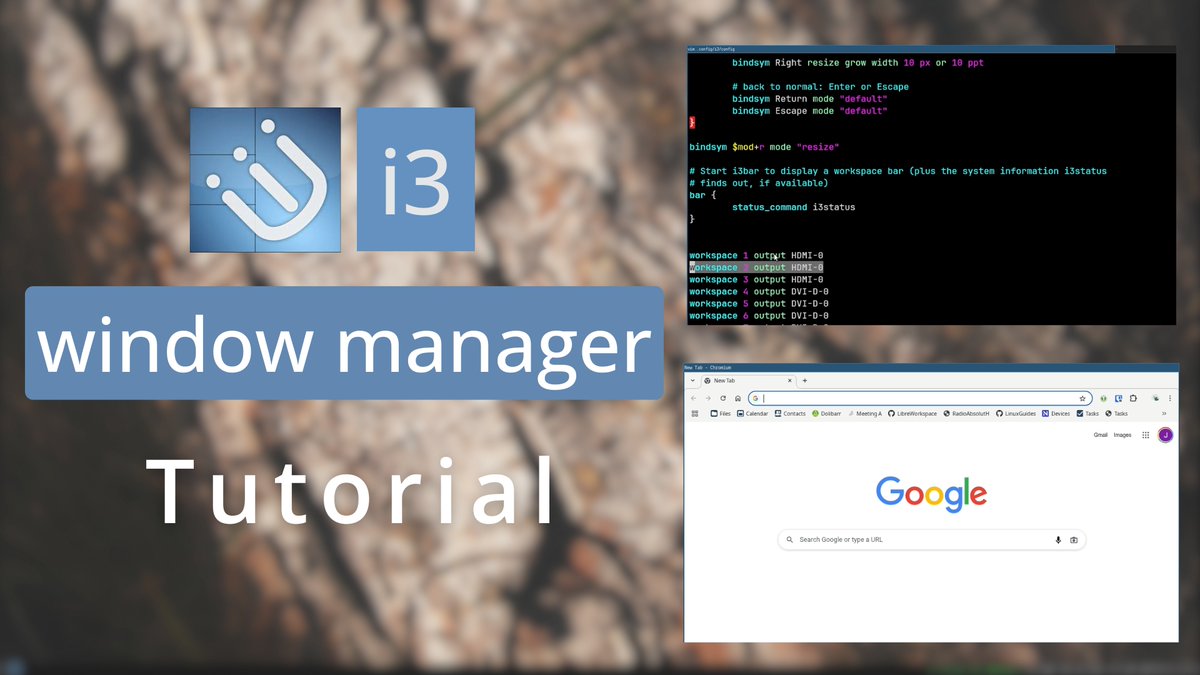Click the 'workspace 1 output HDMI-0' line
Image resolution: width=1200 pixels, height=675 pixels.
click(x=756, y=256)
